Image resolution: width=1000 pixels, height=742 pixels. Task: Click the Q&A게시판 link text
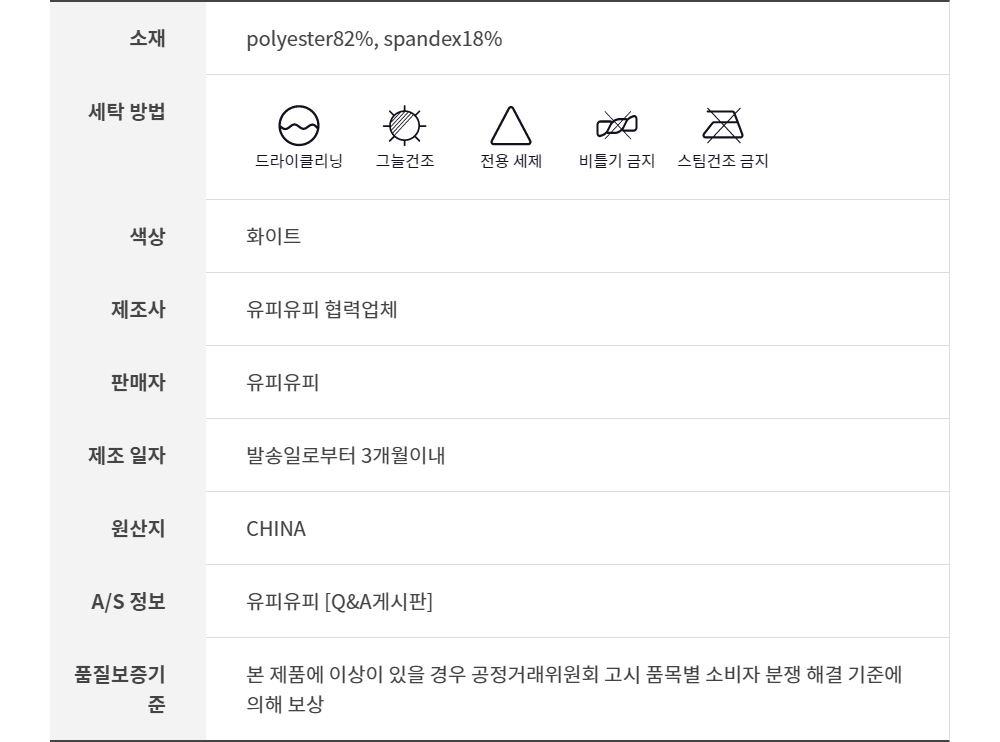click(x=380, y=602)
